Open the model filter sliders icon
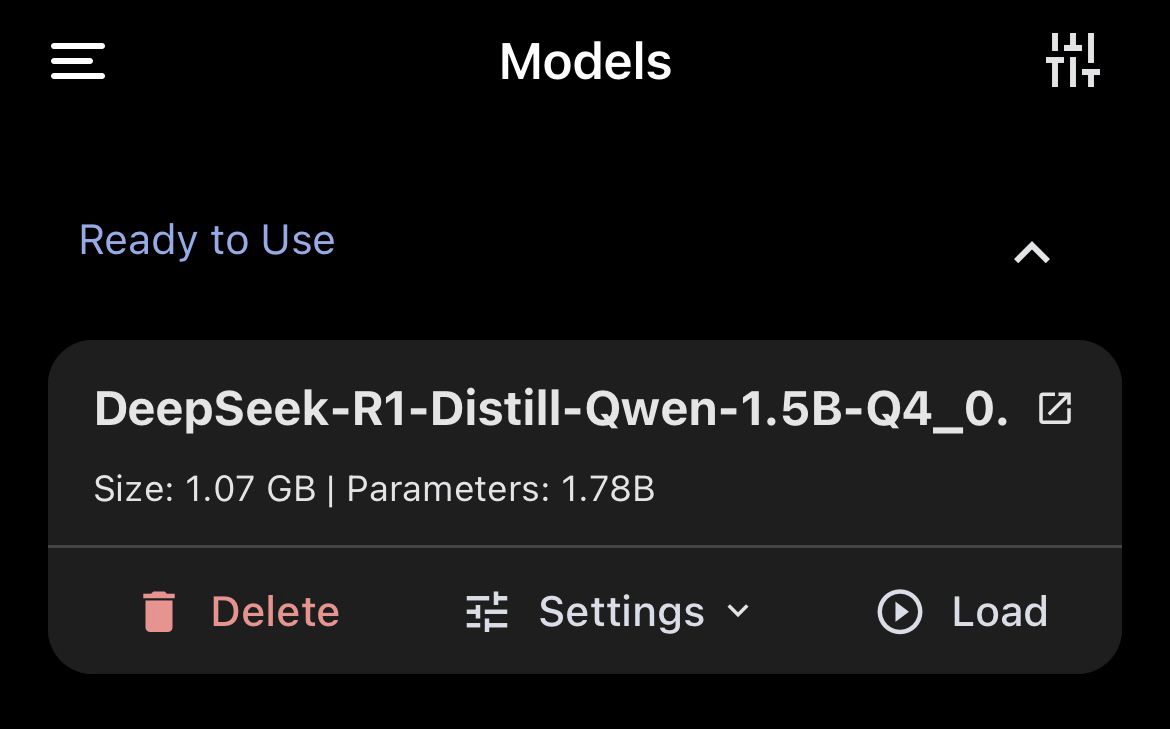This screenshot has height=729, width=1170. pos(1072,61)
